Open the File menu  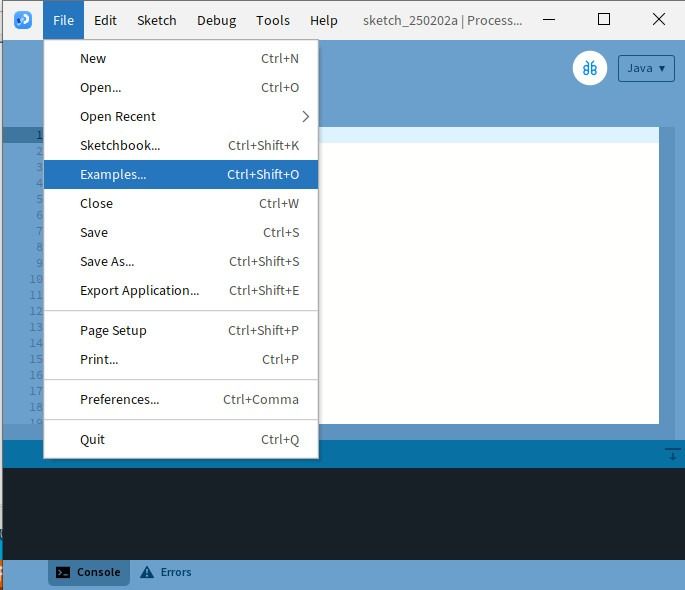[63, 20]
